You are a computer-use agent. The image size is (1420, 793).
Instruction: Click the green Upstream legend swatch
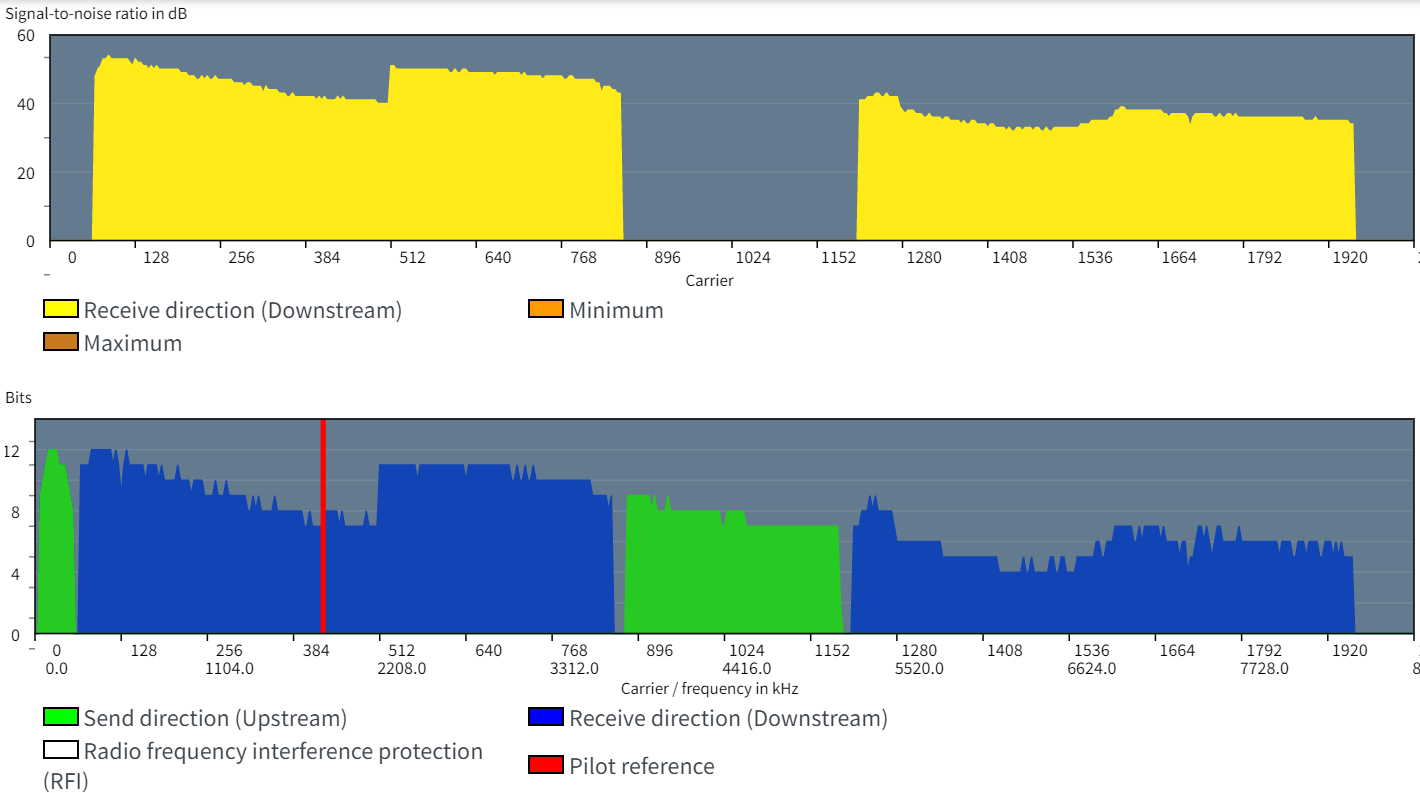(x=61, y=717)
